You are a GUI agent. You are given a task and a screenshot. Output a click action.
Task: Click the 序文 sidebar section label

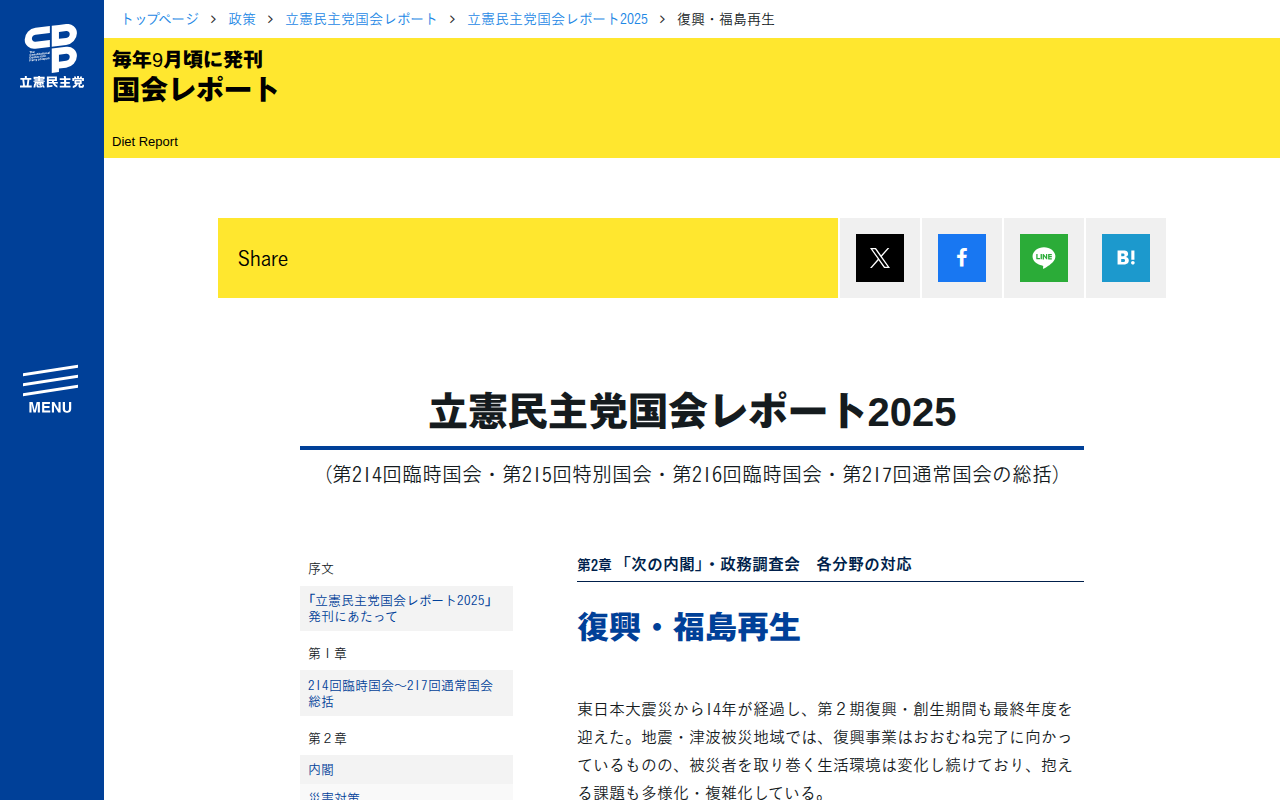(321, 568)
